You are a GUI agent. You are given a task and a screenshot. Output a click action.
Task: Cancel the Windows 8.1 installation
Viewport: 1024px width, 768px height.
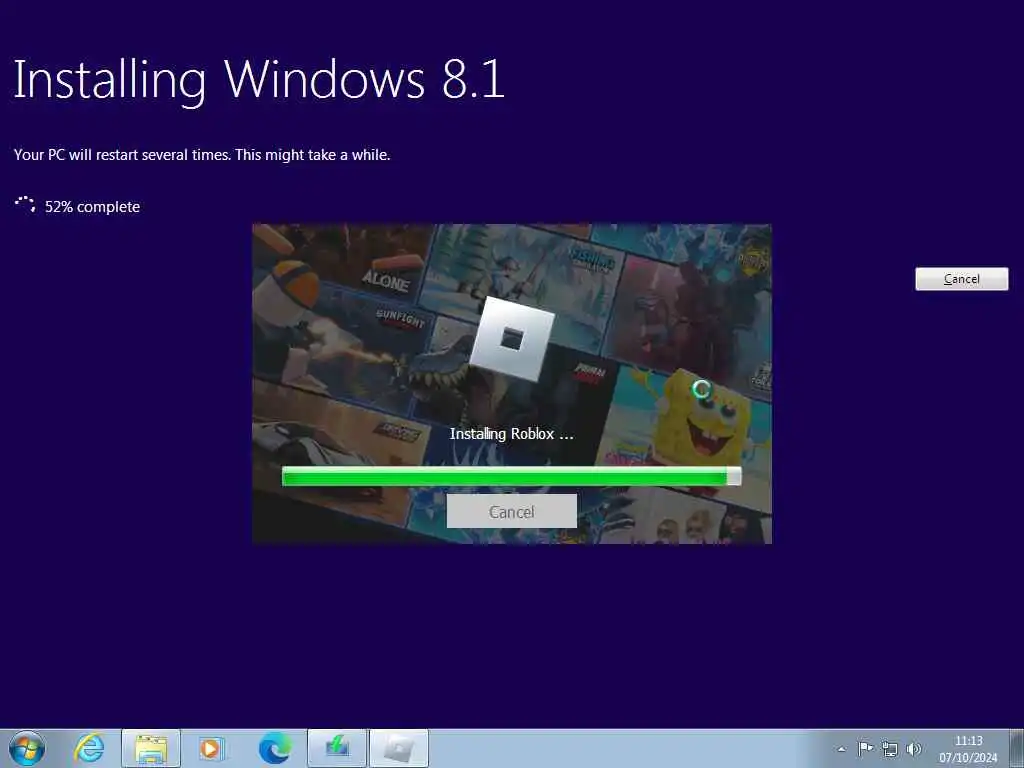(961, 279)
